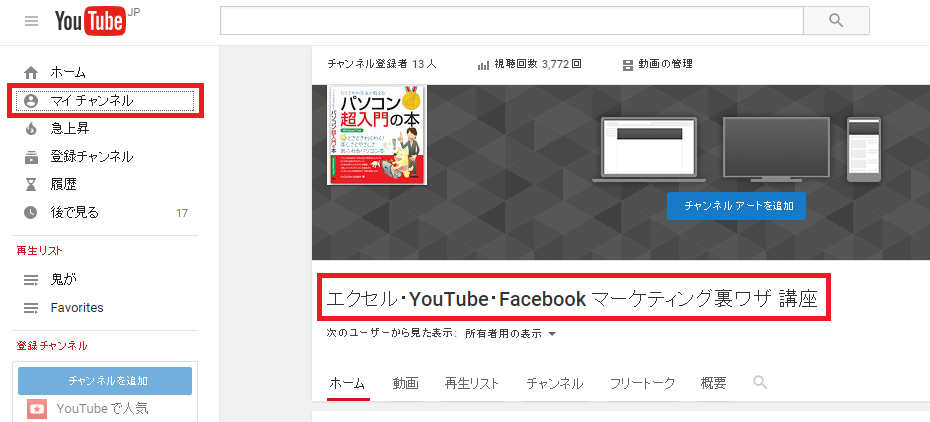
Task: Click the channel profile book thumbnail
Action: click(x=377, y=135)
